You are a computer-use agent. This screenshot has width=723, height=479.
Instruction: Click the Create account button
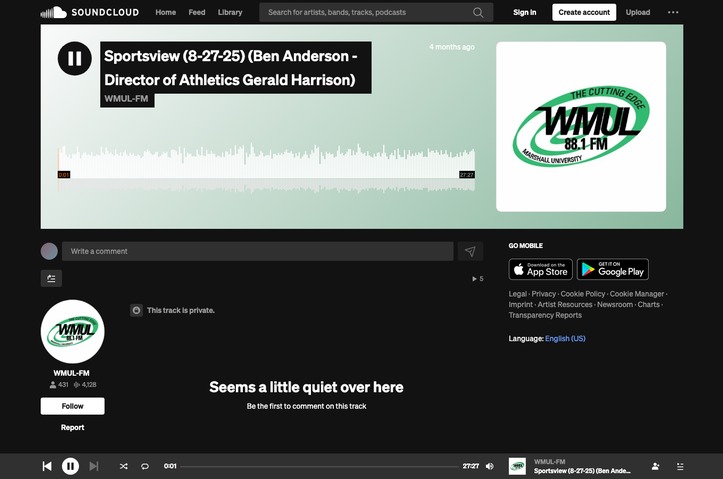click(x=584, y=12)
